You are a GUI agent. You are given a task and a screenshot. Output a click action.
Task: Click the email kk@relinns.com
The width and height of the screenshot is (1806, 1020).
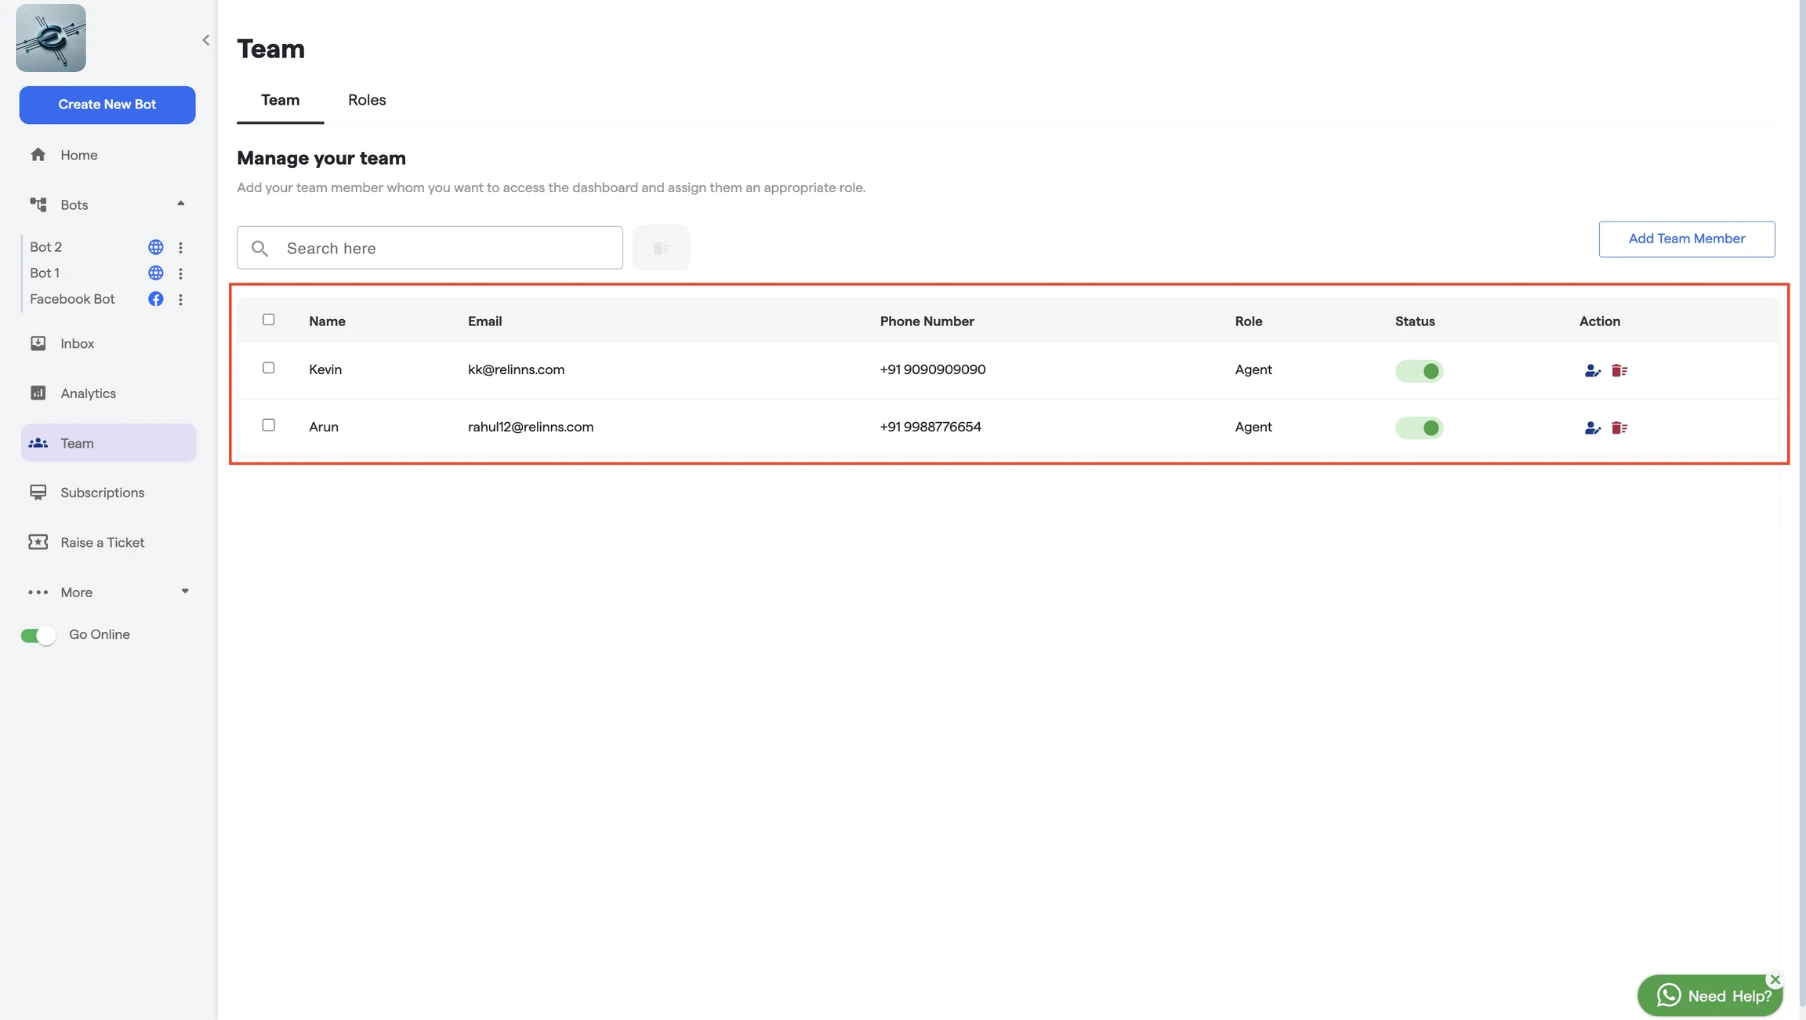(516, 370)
